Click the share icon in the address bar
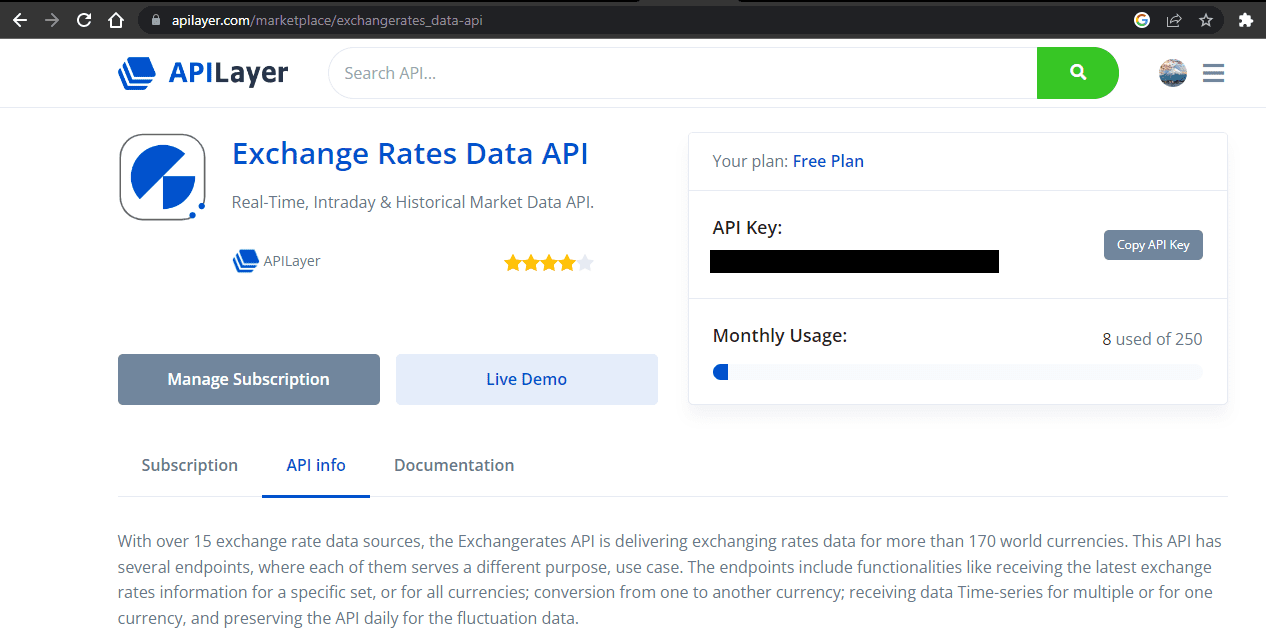 point(1173,19)
